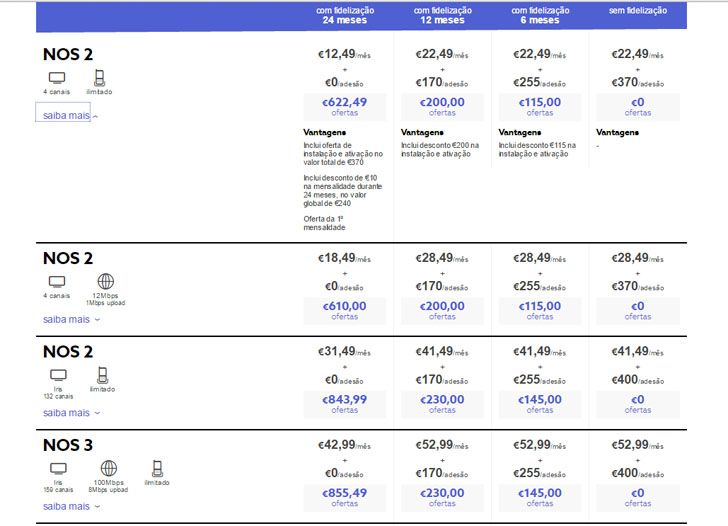728x526 pixels.
Task: Click the TV icon labeled 4 canais in first NOS 2 plan
Action: 57,78
